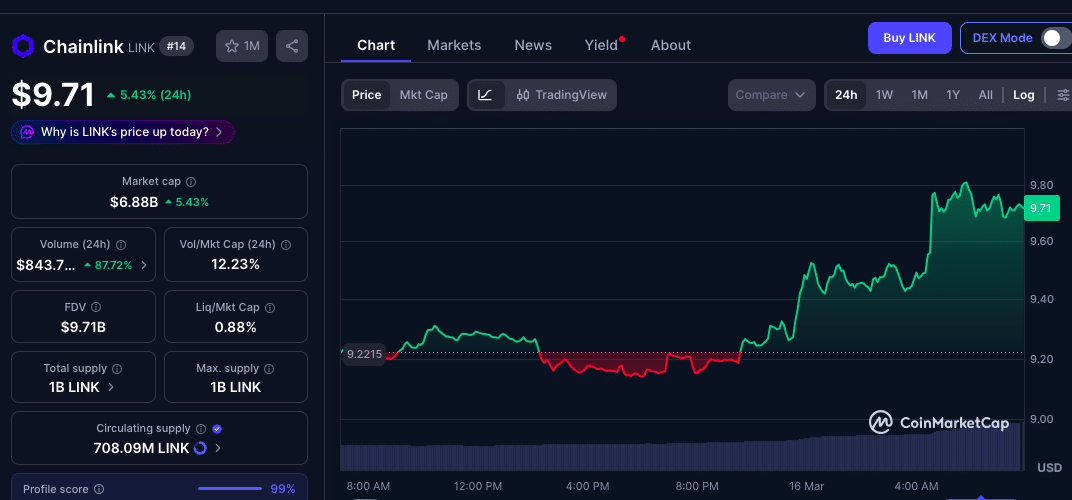The width and height of the screenshot is (1072, 500).
Task: Expand Total supply 1B LINK chevron
Action: 111,387
